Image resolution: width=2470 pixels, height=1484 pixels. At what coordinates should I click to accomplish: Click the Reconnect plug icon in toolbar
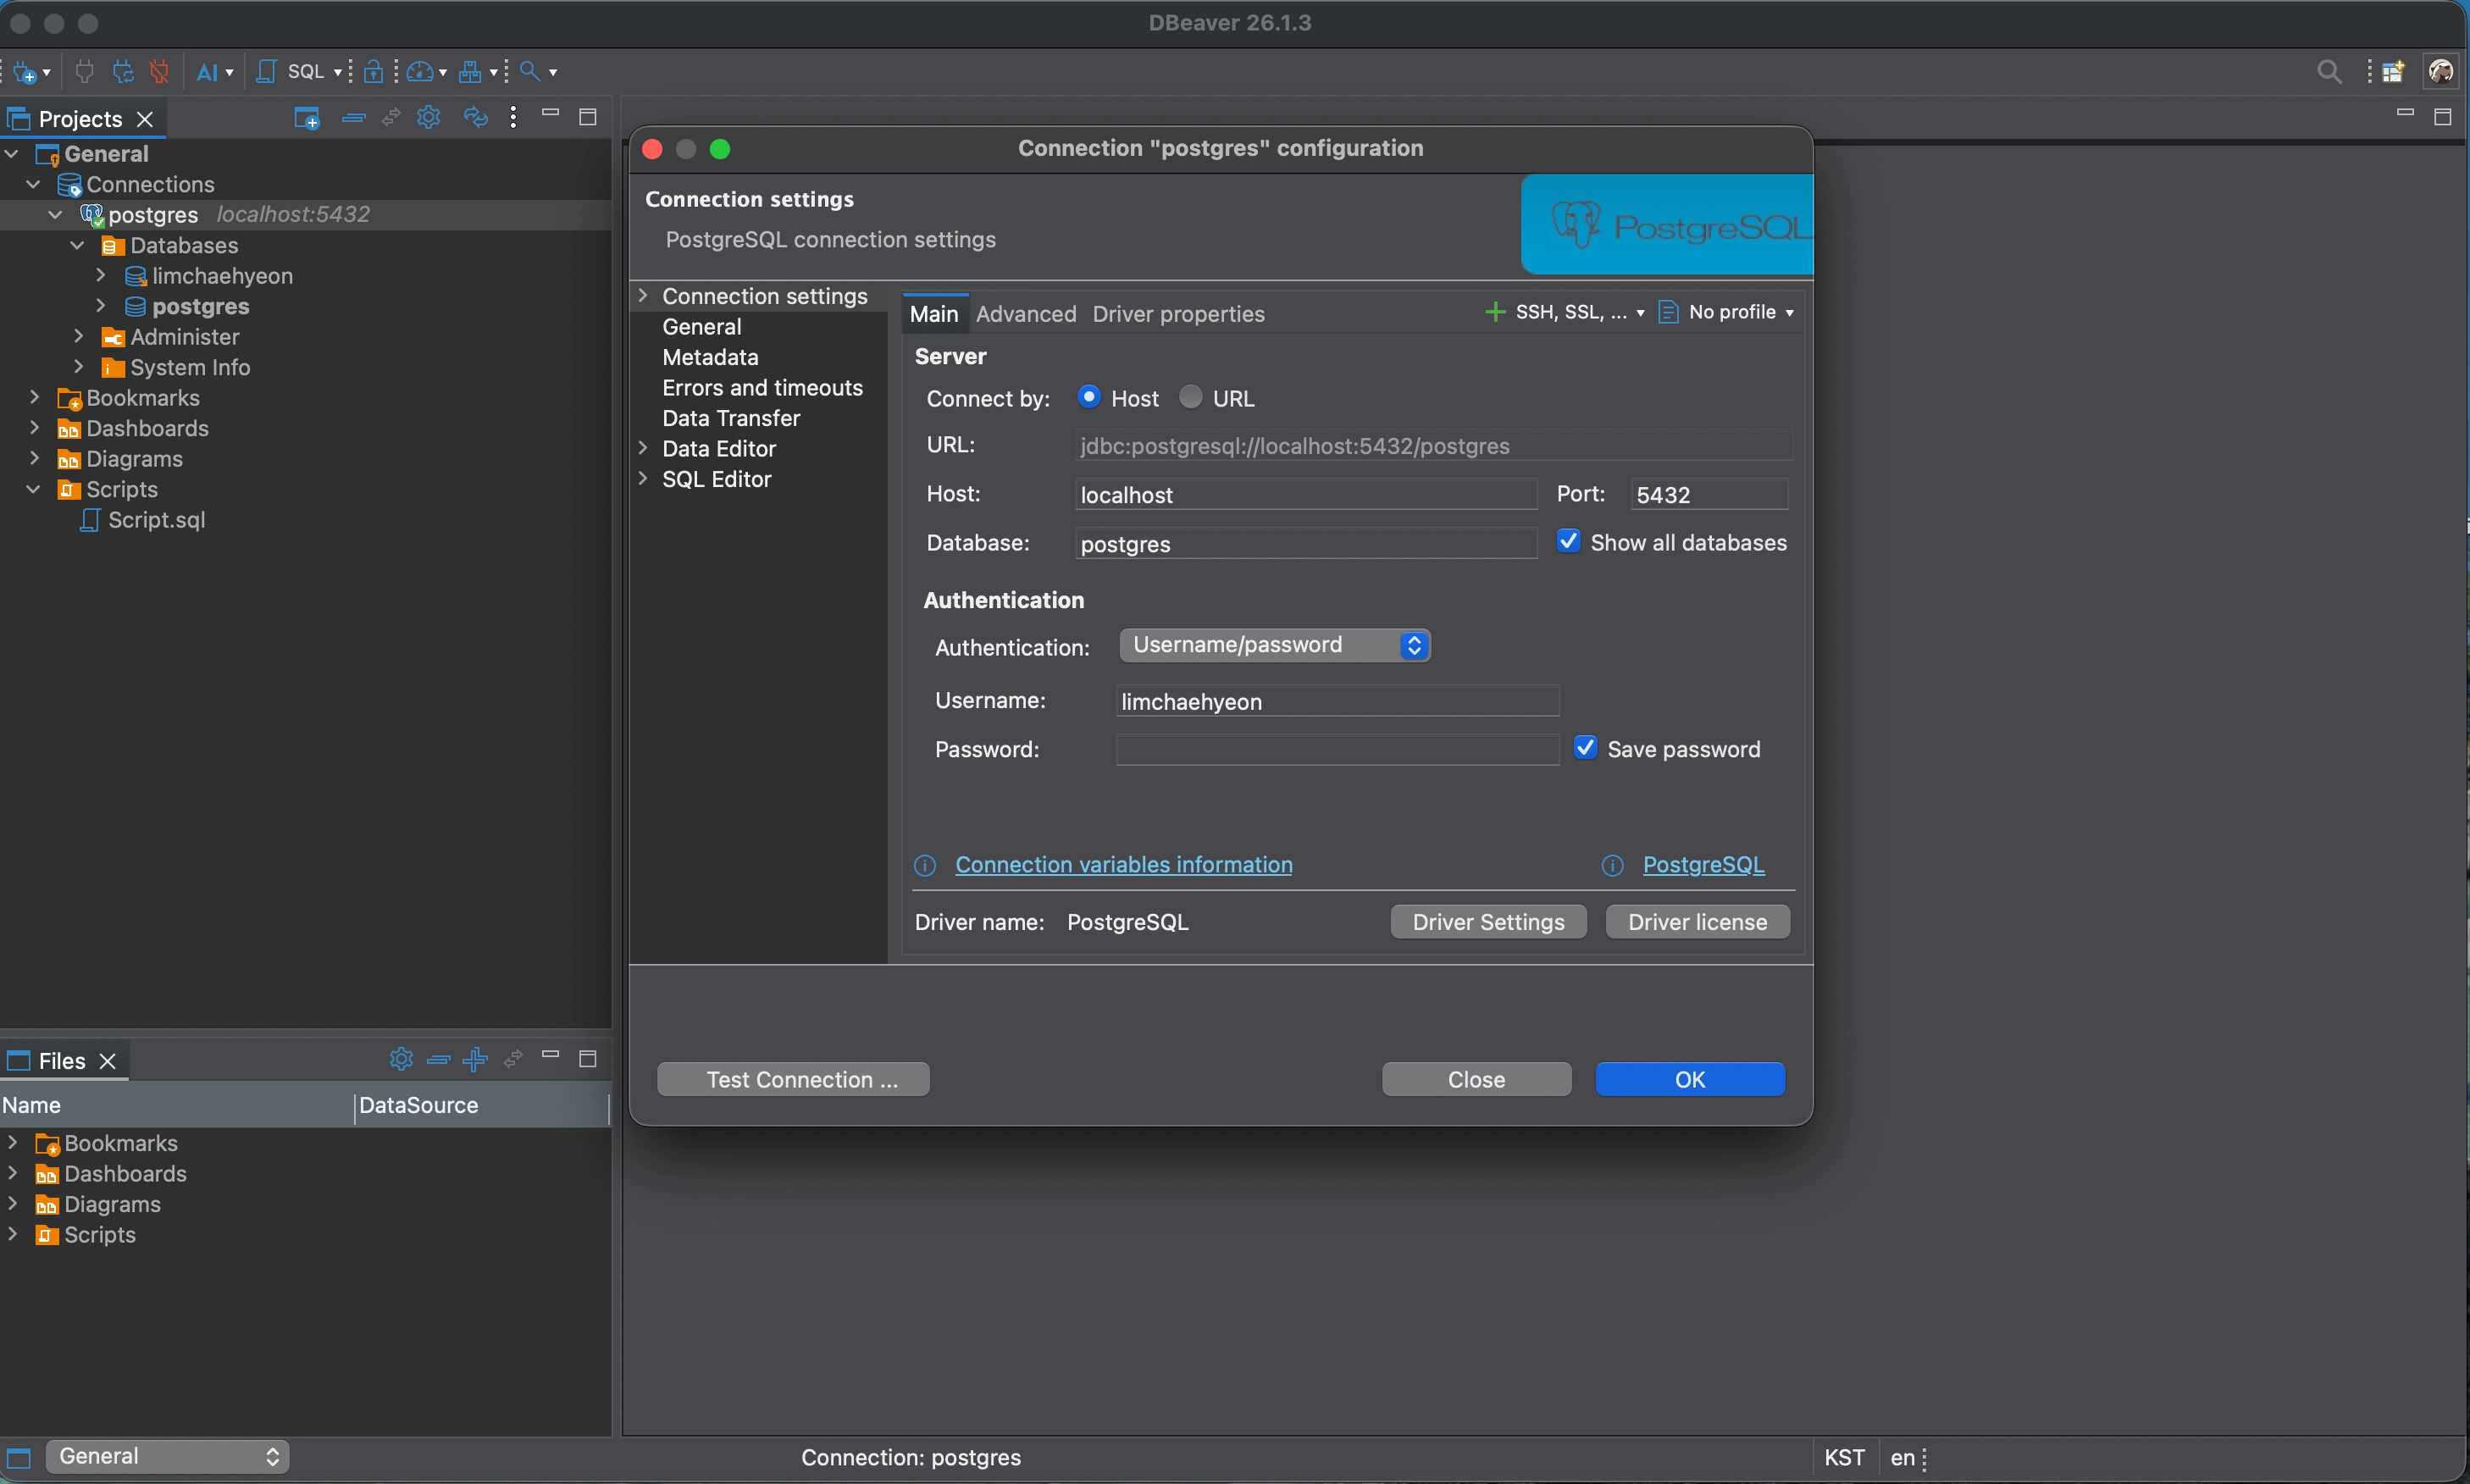pos(123,72)
